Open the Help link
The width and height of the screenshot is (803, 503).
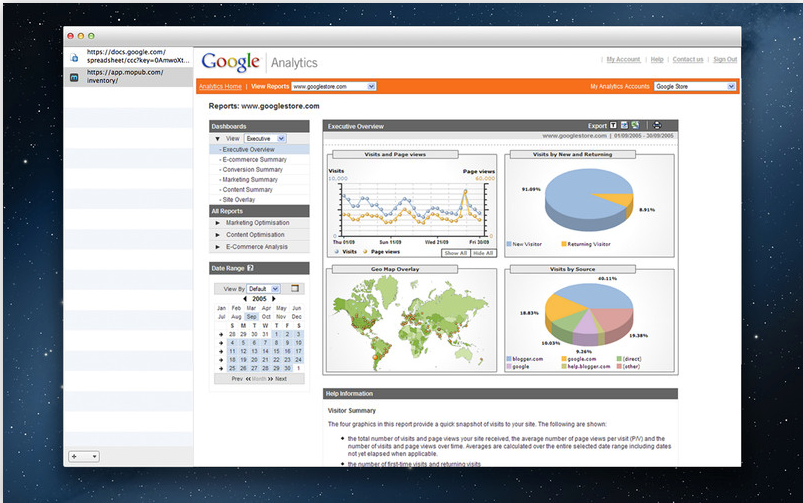tap(657, 59)
